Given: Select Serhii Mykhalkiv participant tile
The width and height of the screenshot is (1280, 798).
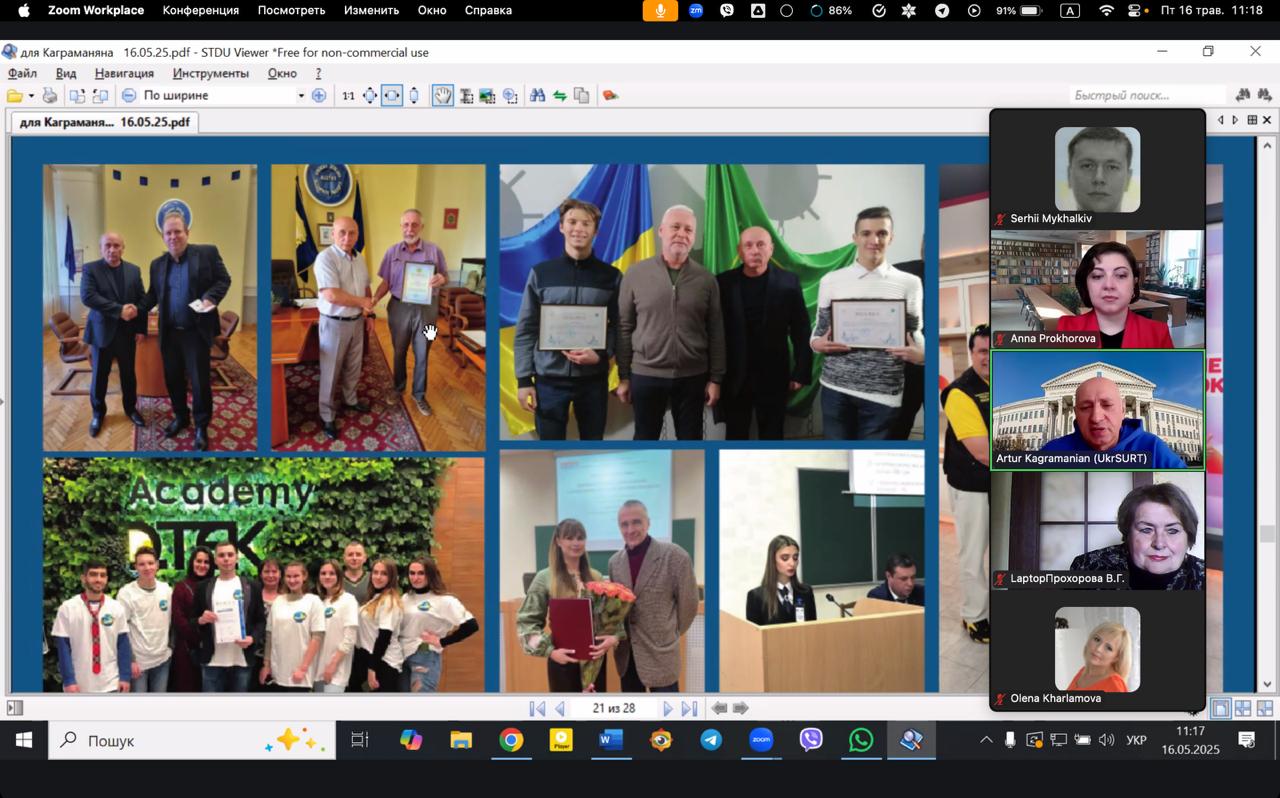Looking at the screenshot, I should 1097,169.
